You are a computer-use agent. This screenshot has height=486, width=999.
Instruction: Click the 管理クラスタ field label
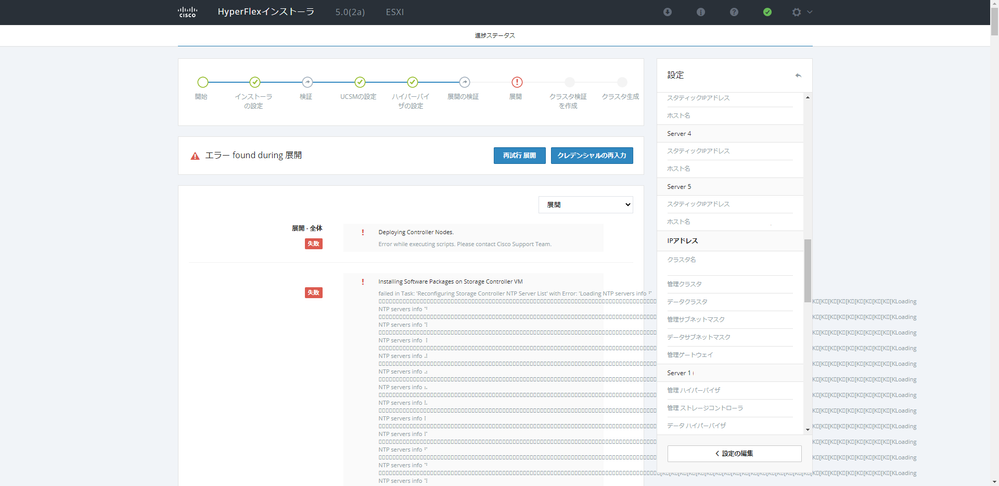click(x=684, y=284)
